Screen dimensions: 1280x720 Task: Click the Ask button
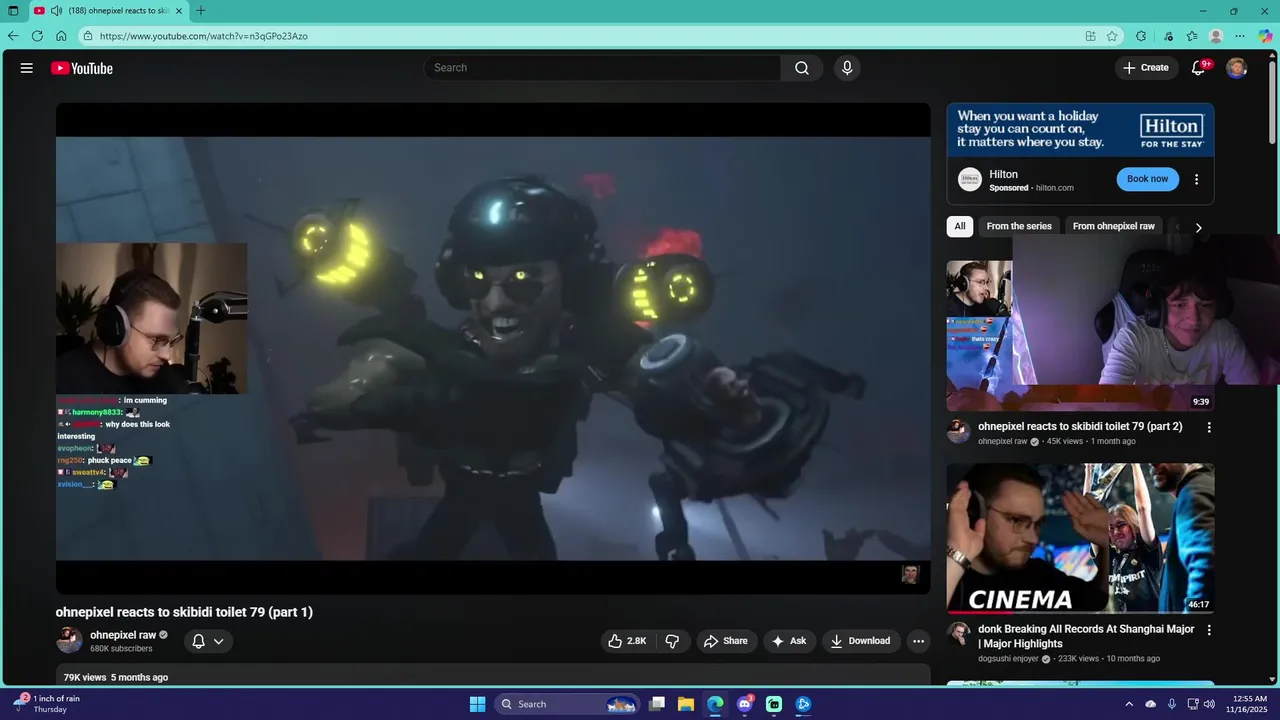(789, 641)
